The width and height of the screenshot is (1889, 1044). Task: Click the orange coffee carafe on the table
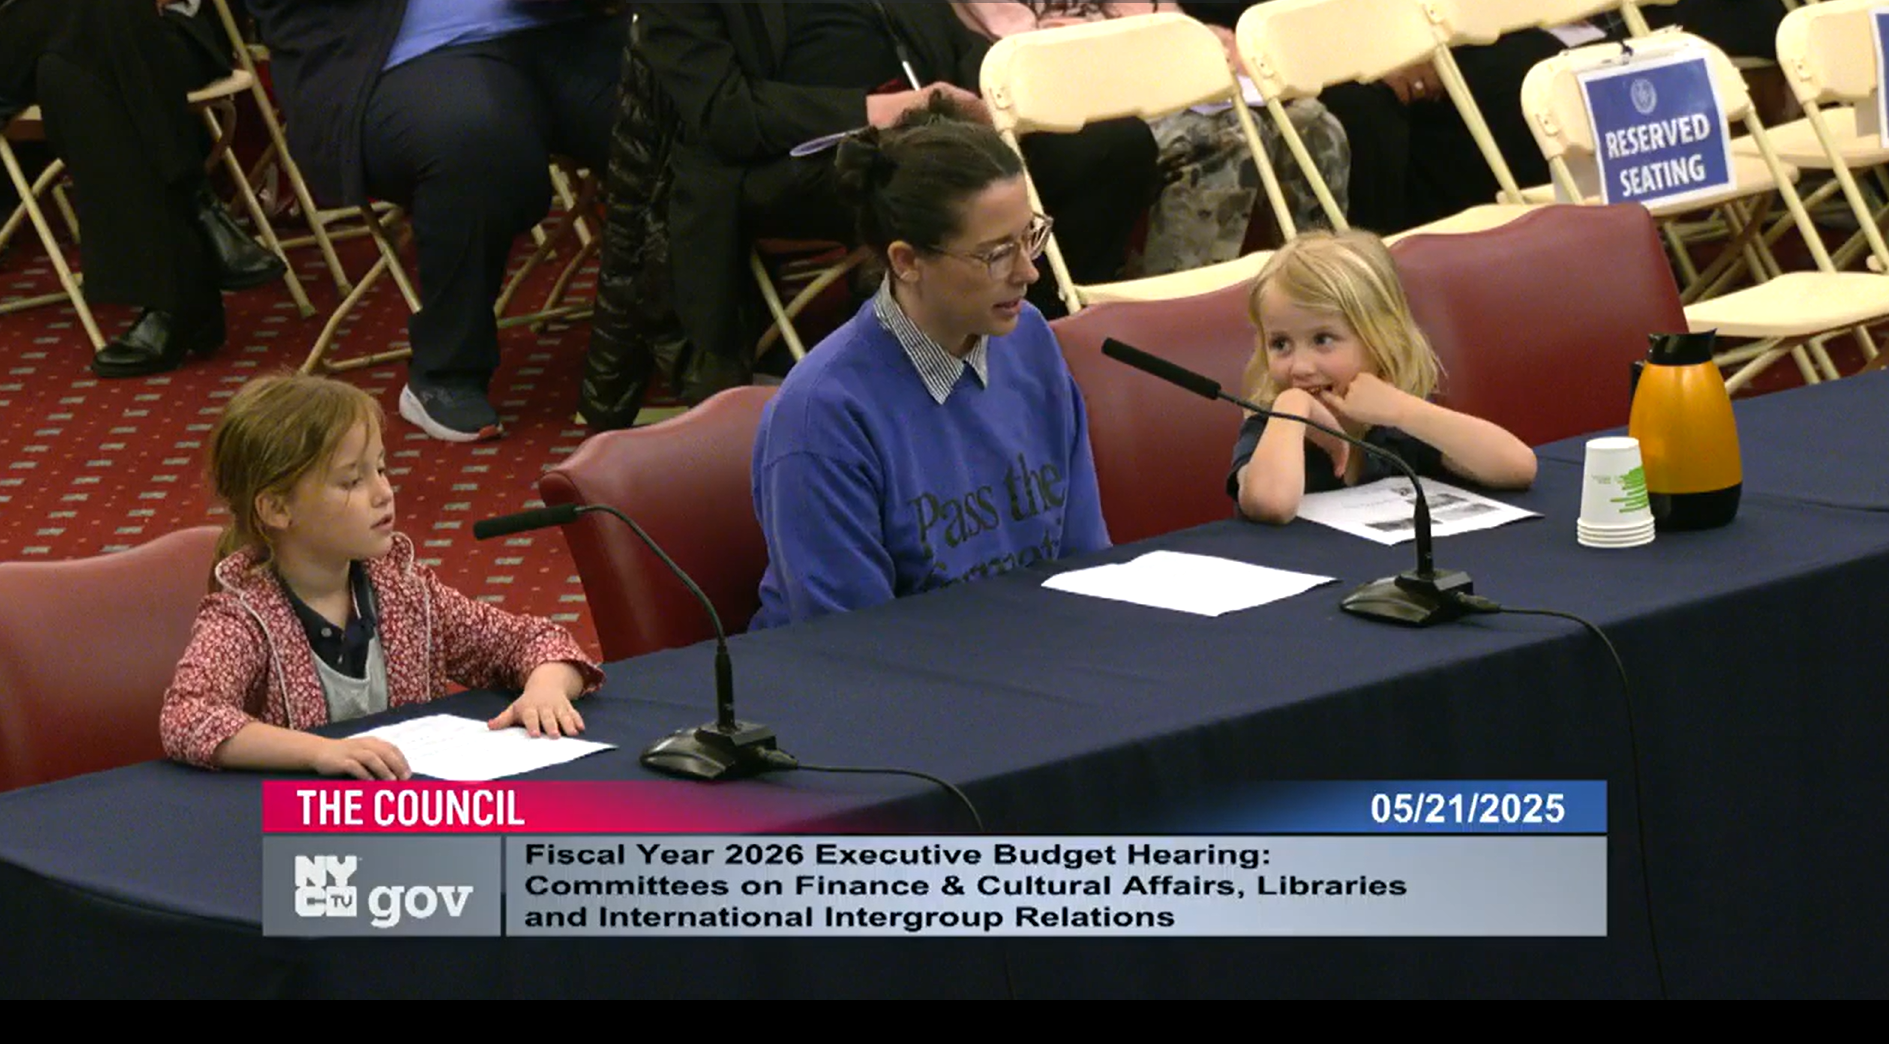[1686, 429]
